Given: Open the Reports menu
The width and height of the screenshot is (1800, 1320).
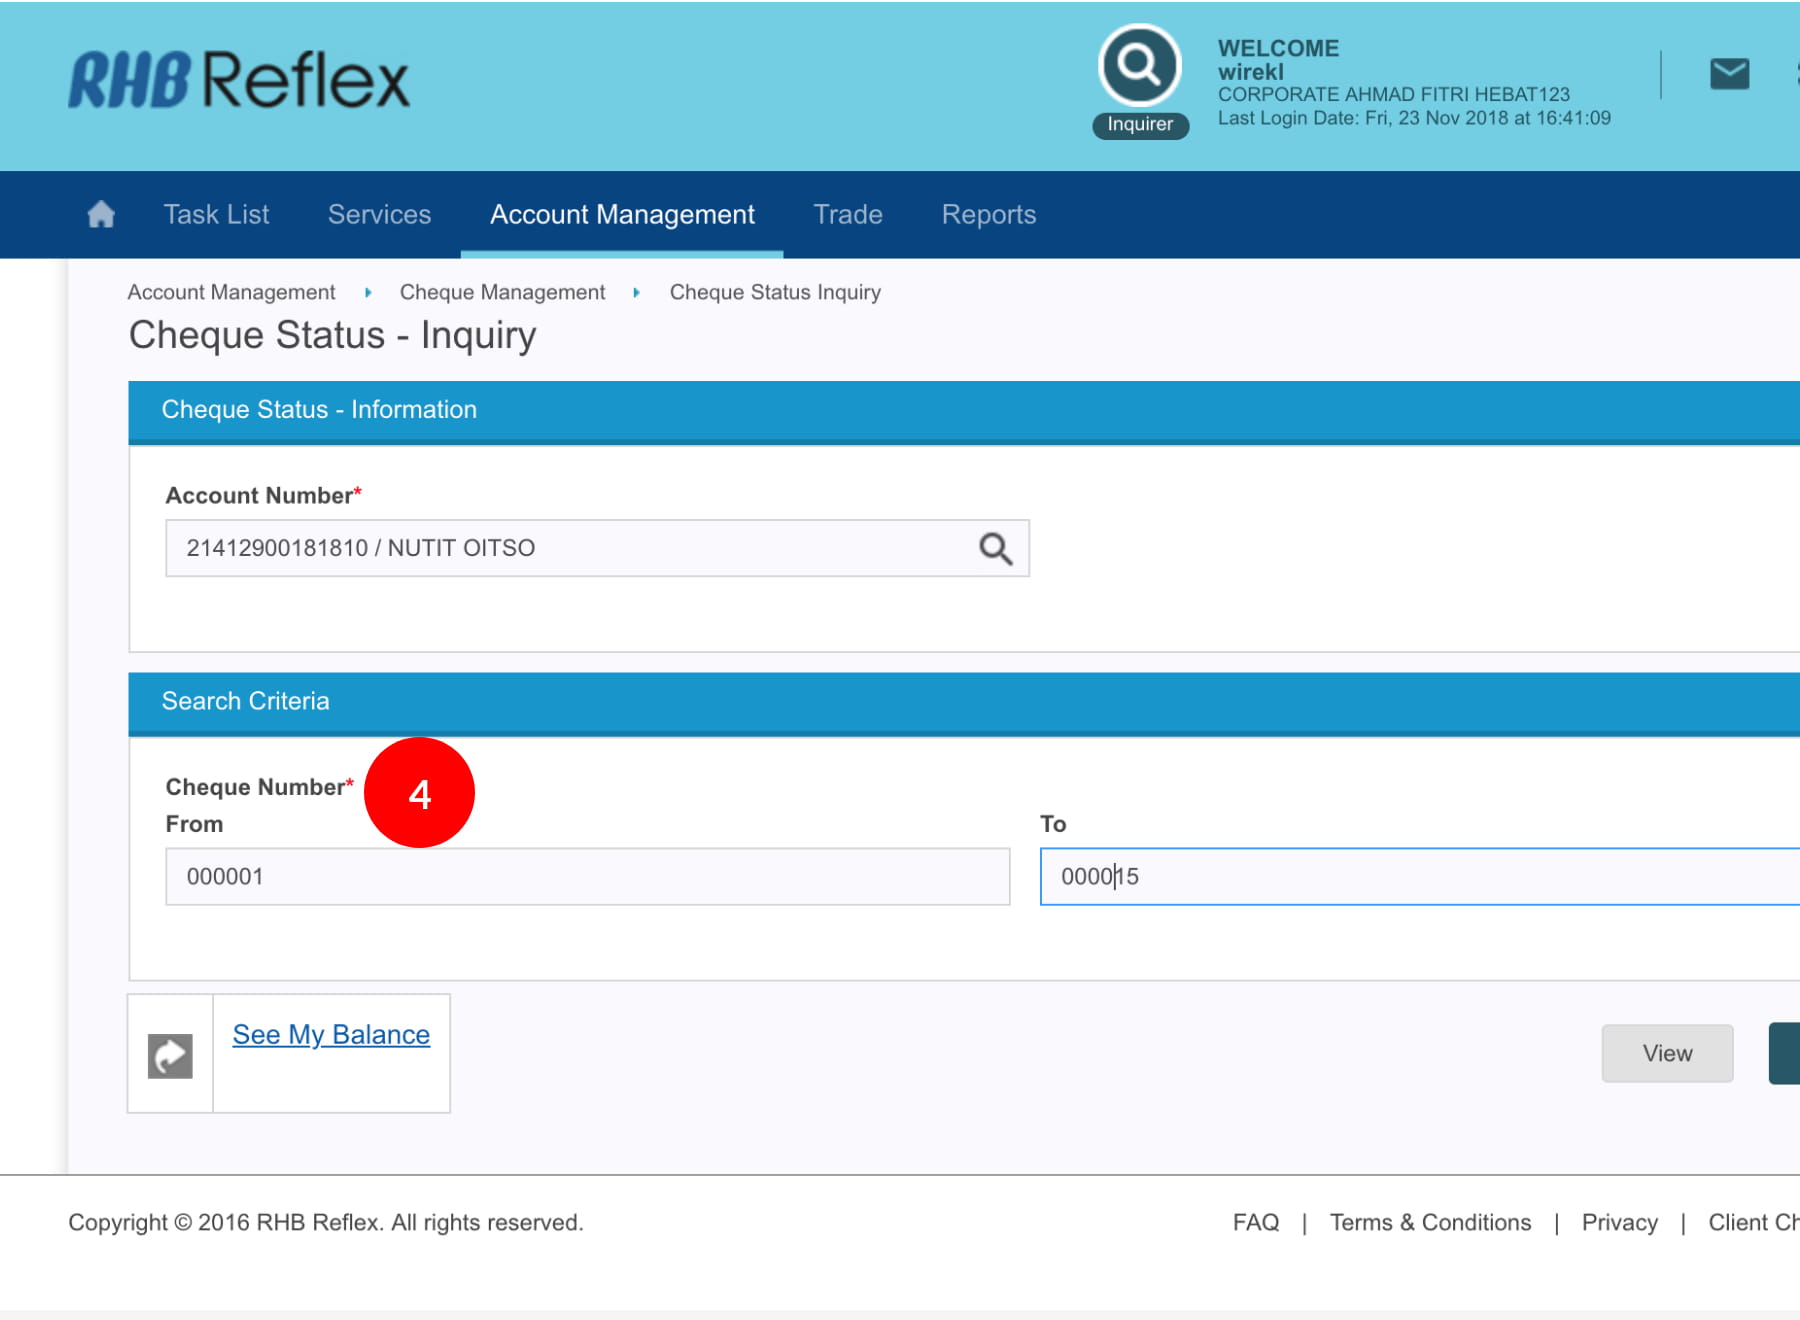Looking at the screenshot, I should tap(988, 214).
